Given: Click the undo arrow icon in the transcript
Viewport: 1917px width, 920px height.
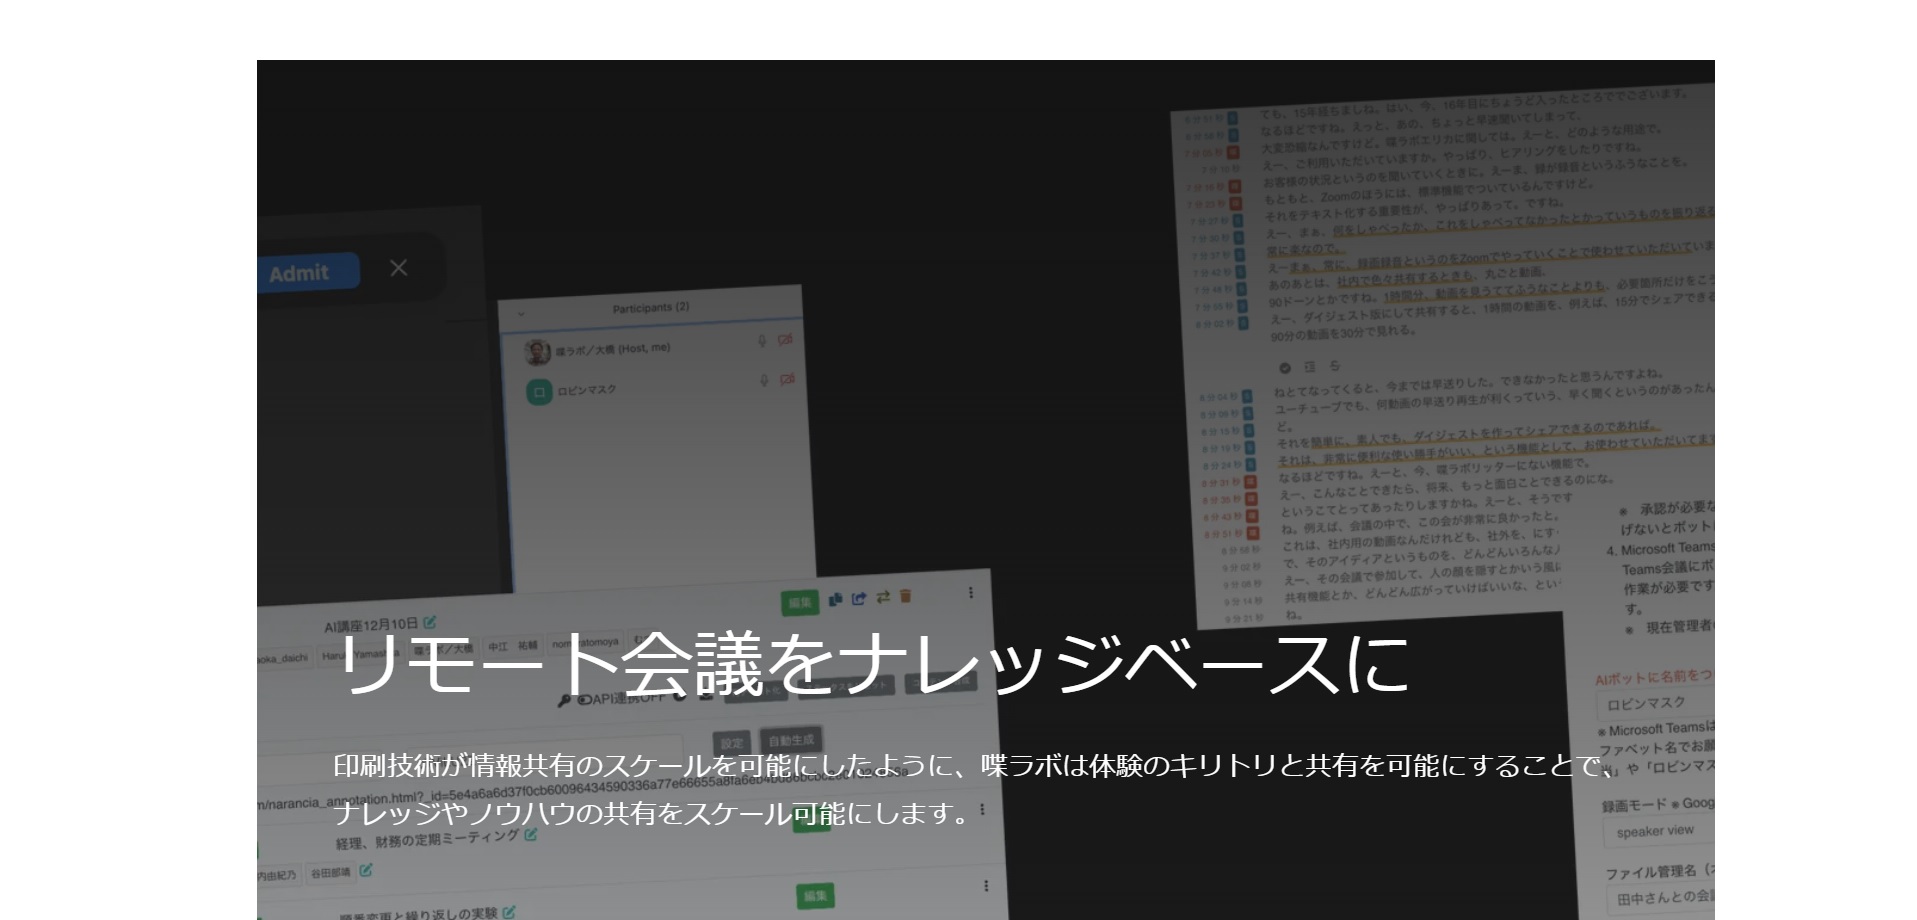Looking at the screenshot, I should 1334,366.
